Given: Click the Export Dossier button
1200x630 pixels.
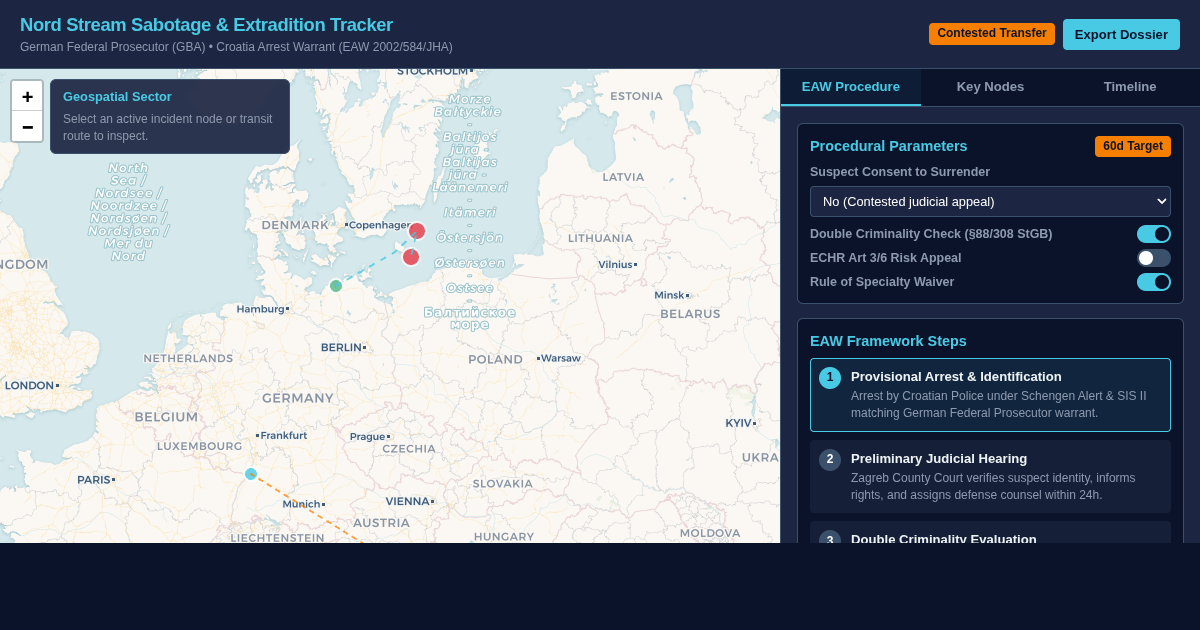Looking at the screenshot, I should (1121, 34).
